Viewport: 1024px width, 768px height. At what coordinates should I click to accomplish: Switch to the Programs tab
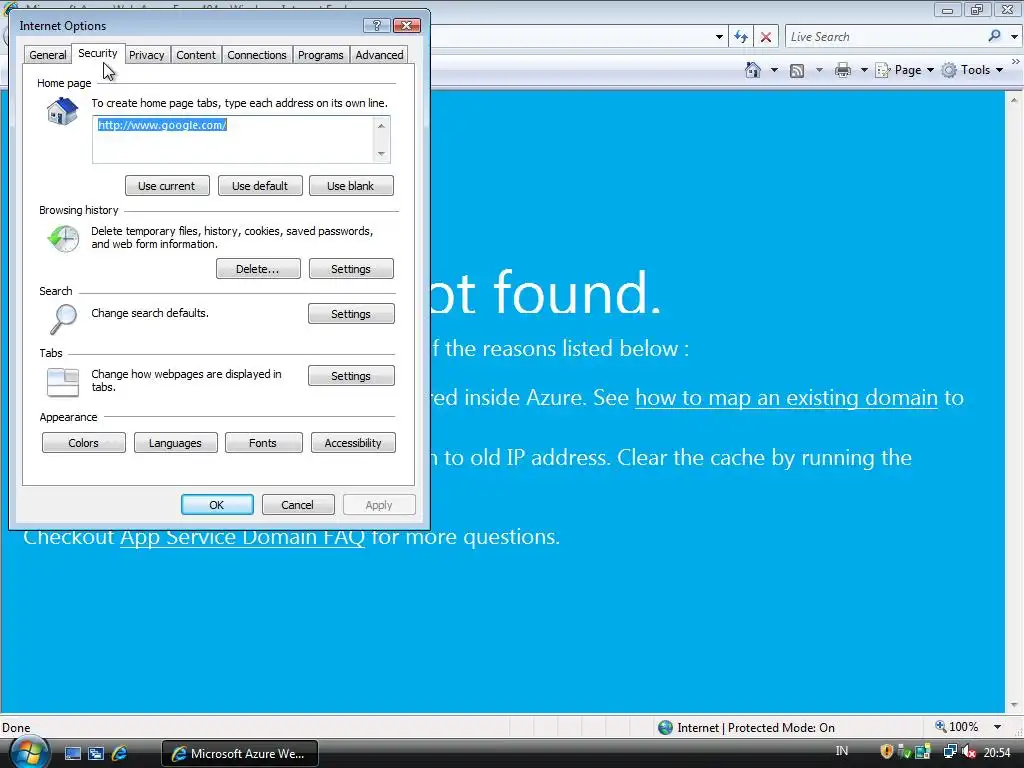(321, 55)
